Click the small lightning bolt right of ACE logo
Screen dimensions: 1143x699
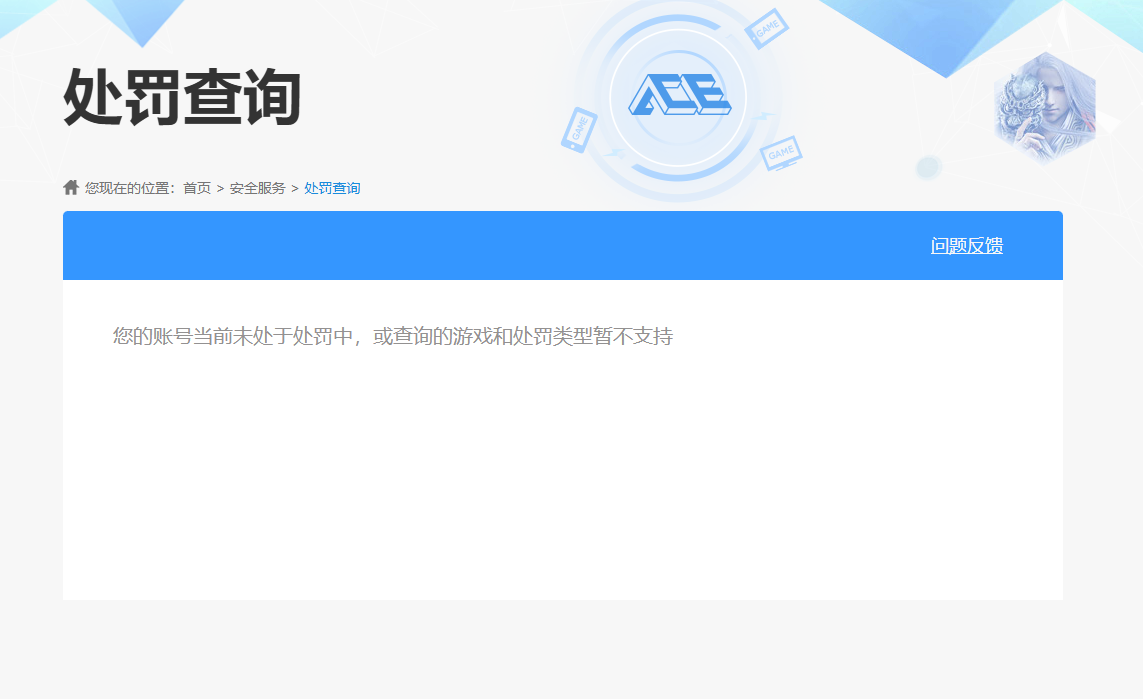[765, 117]
